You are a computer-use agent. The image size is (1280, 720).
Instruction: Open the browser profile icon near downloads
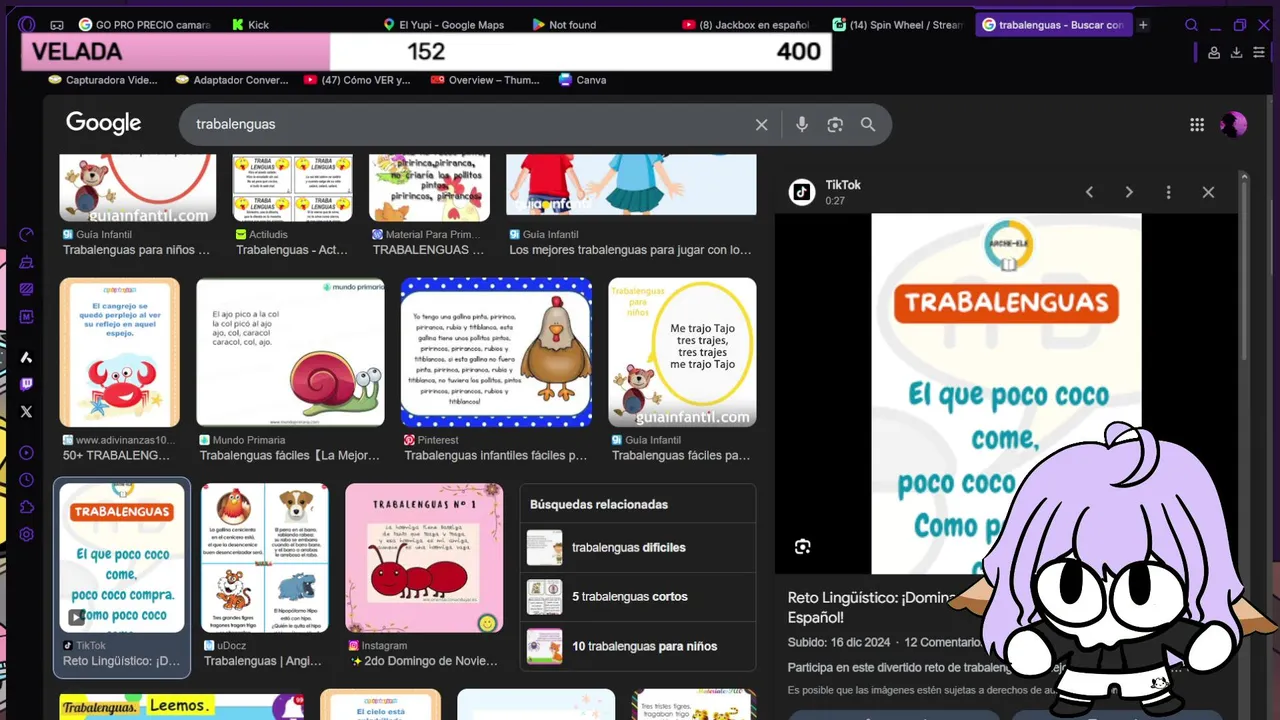pos(1213,52)
